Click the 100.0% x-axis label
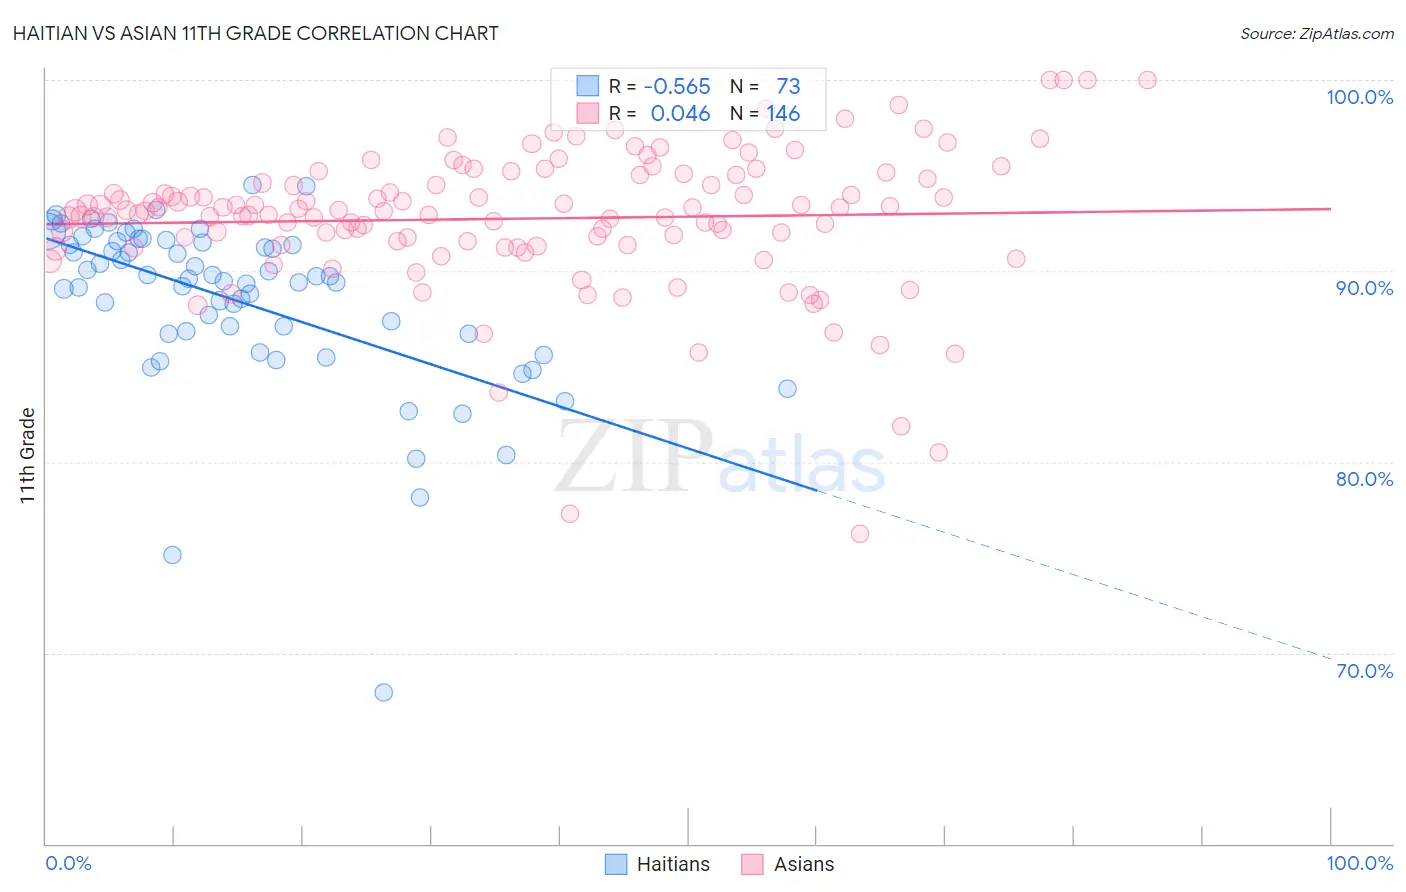 click(1359, 863)
